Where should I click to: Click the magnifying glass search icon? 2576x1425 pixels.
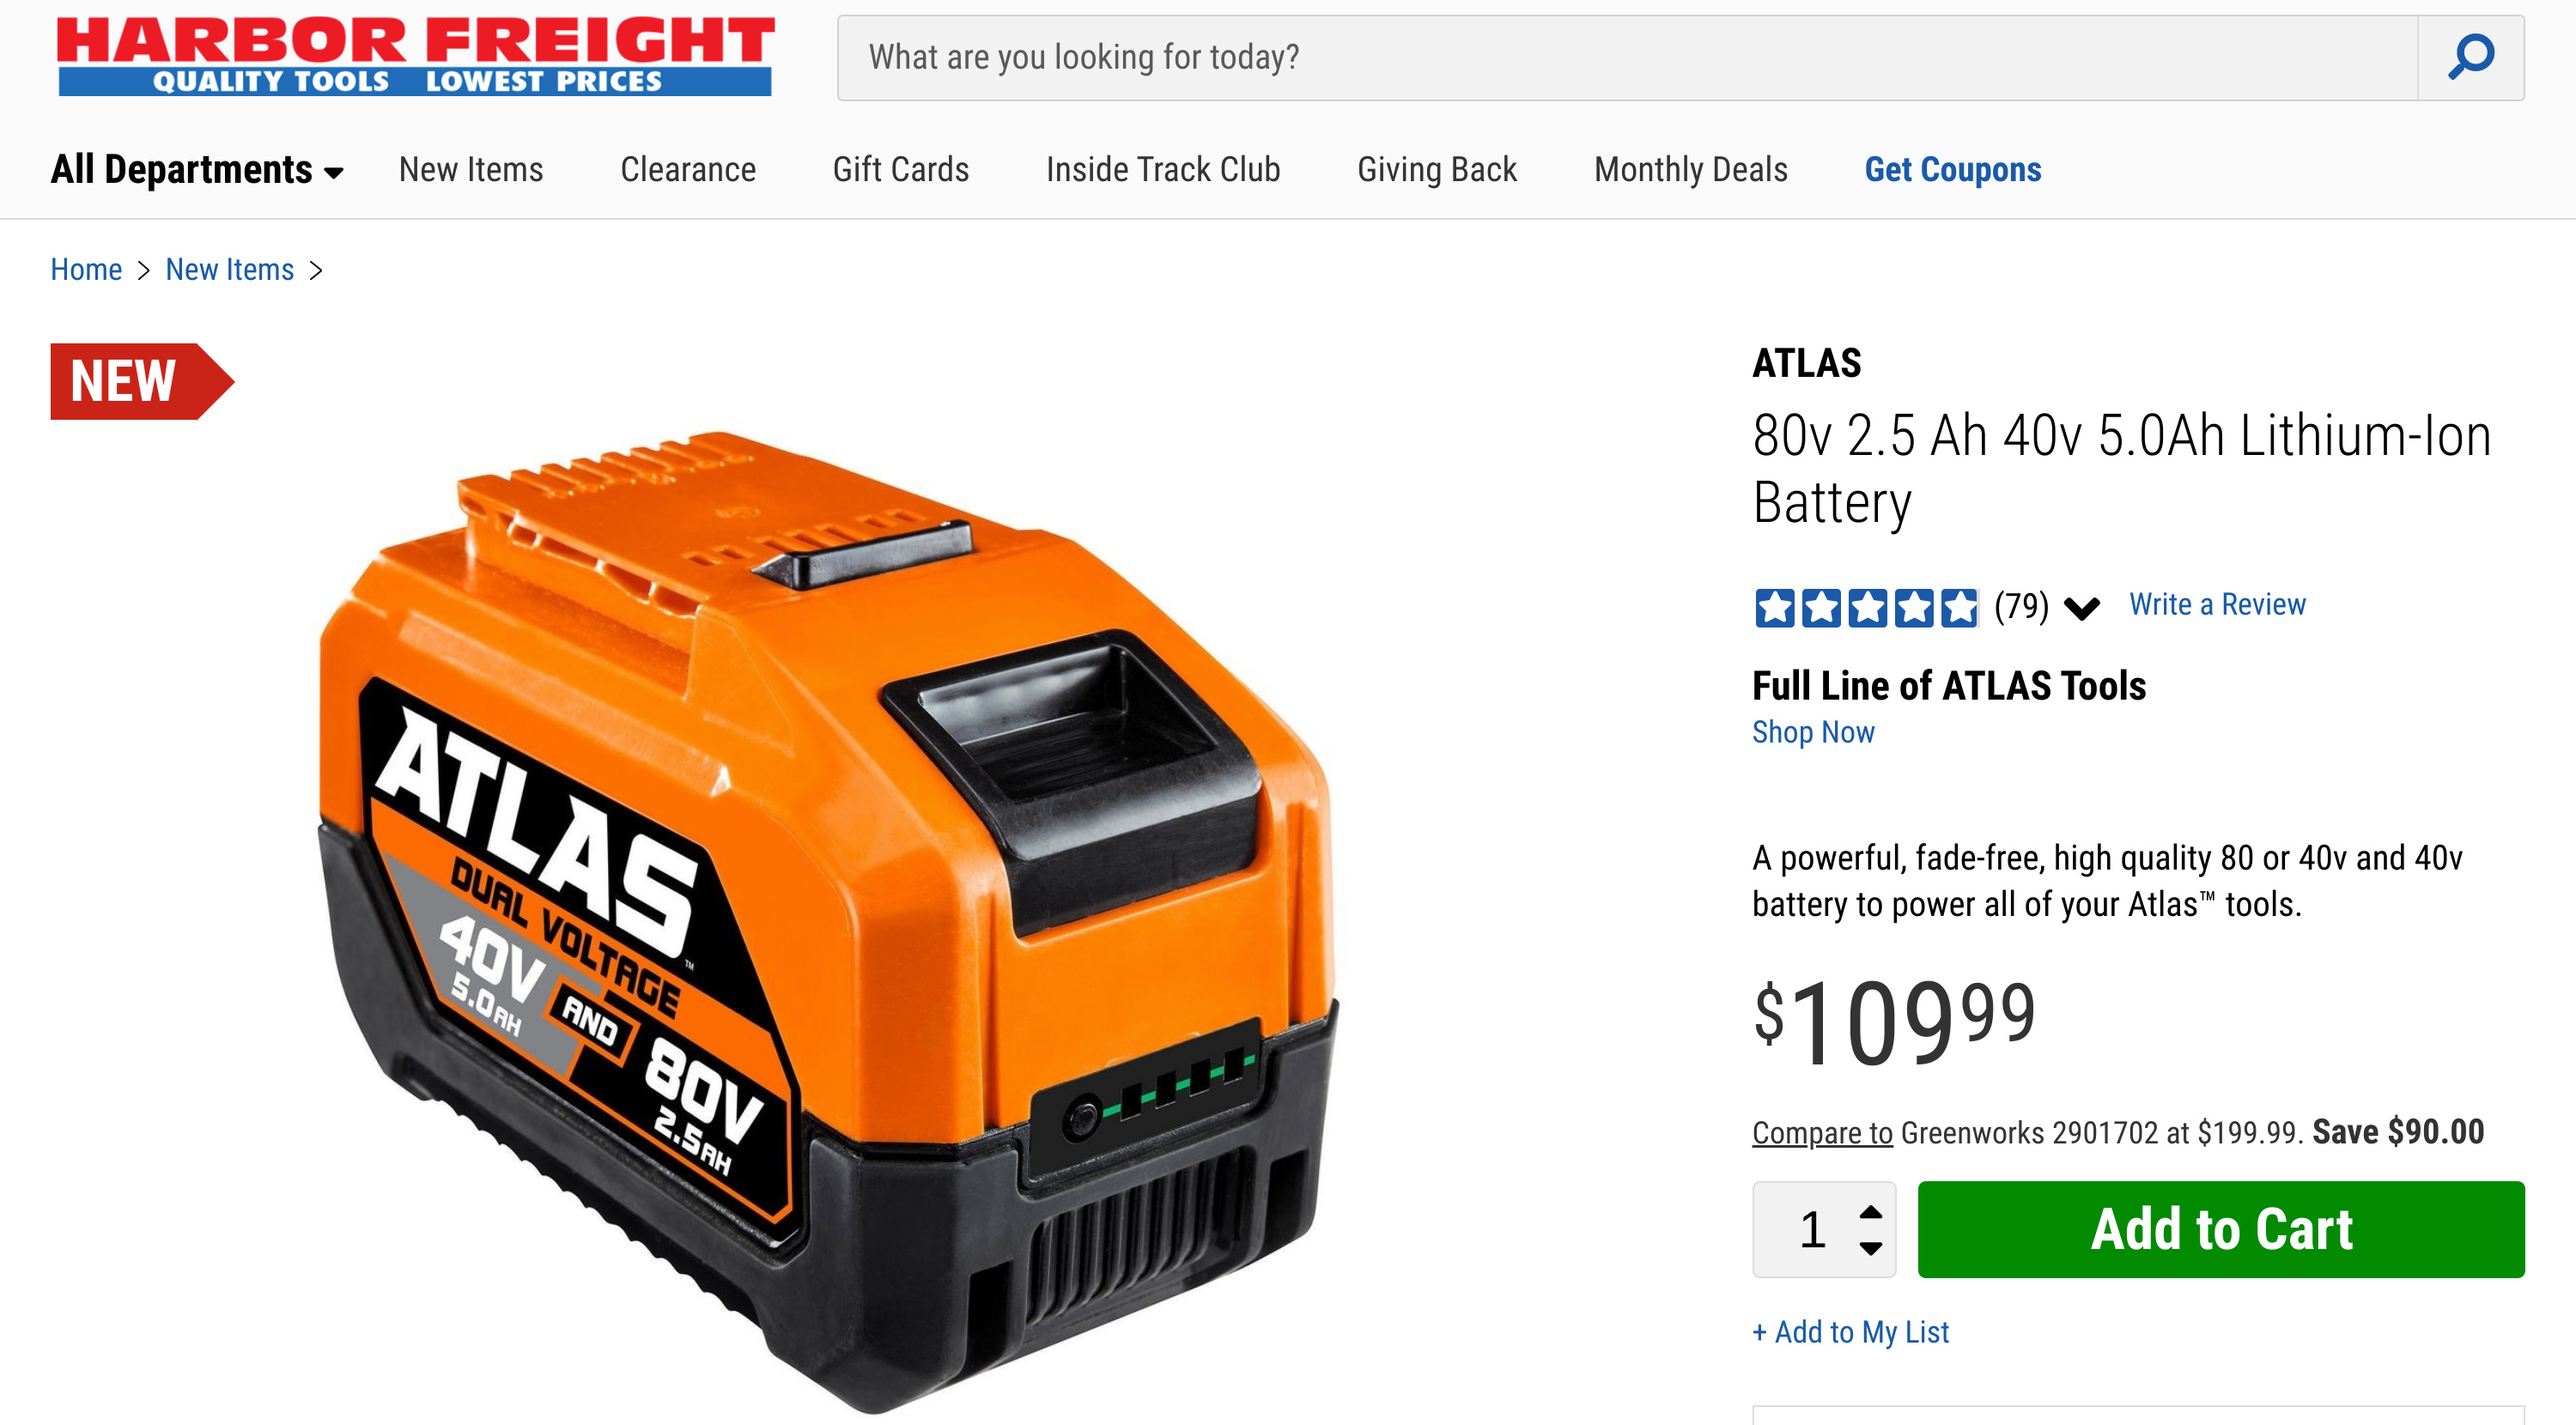pos(2470,57)
